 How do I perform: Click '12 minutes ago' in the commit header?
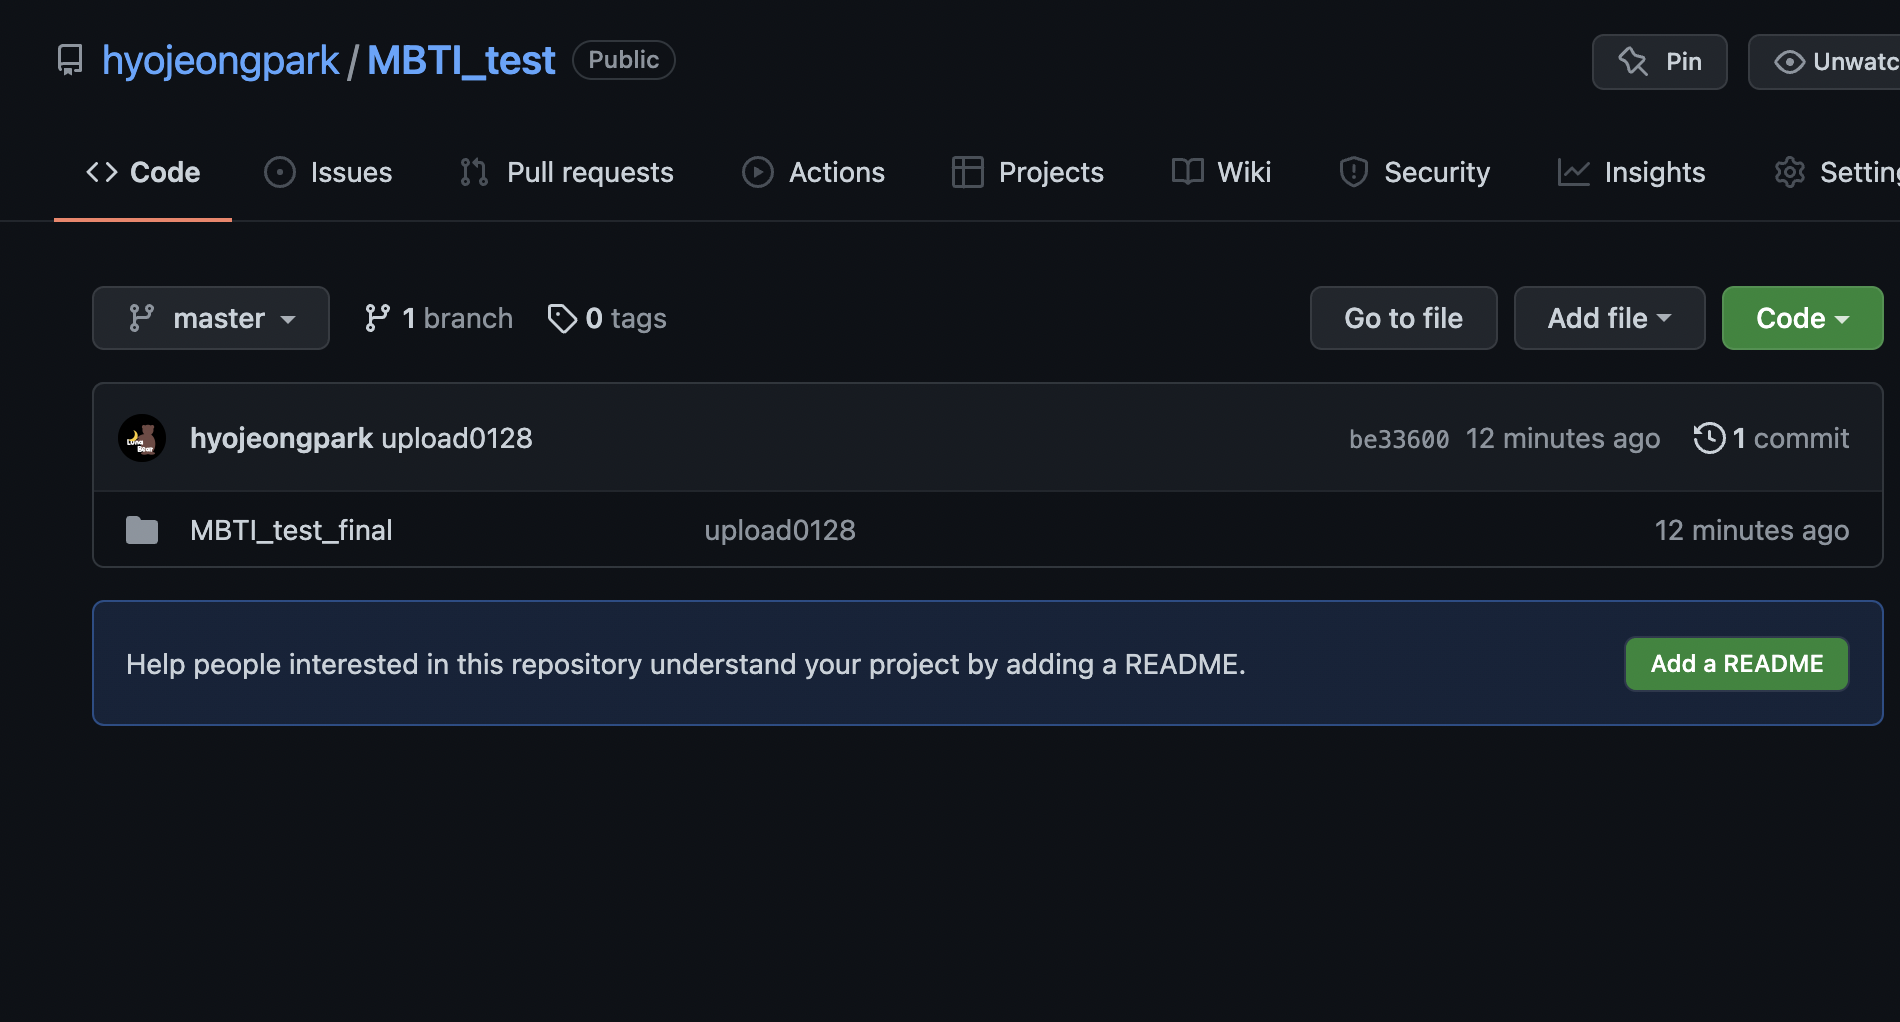pyautogui.click(x=1563, y=438)
